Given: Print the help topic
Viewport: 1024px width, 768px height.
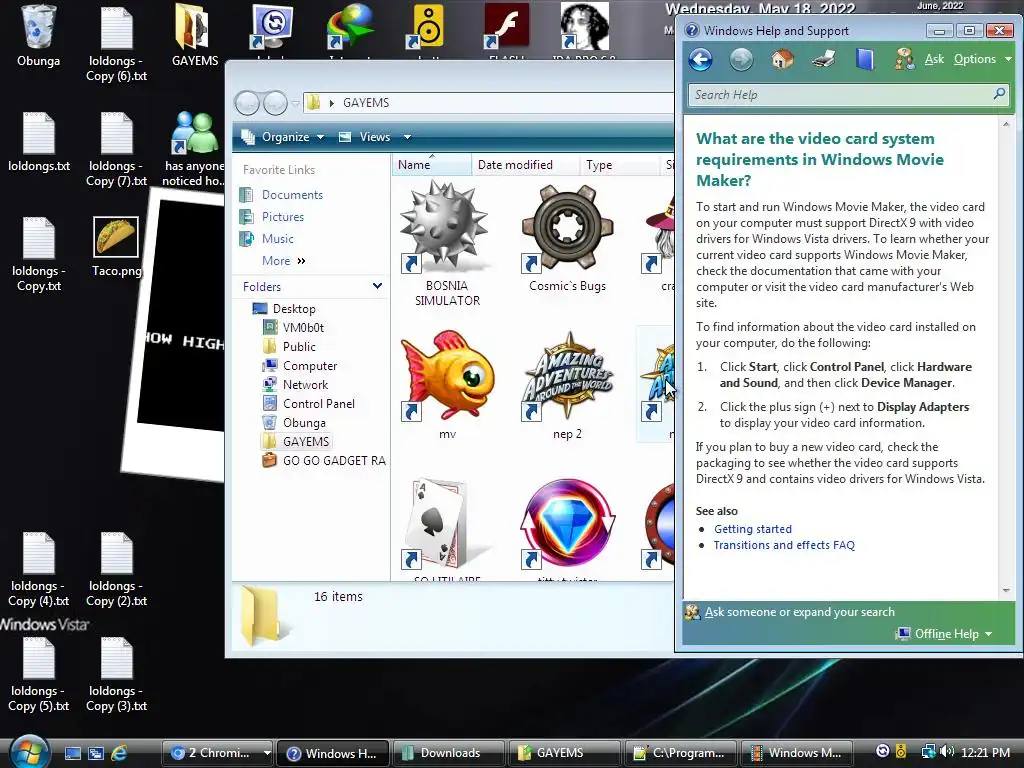Looking at the screenshot, I should point(824,59).
